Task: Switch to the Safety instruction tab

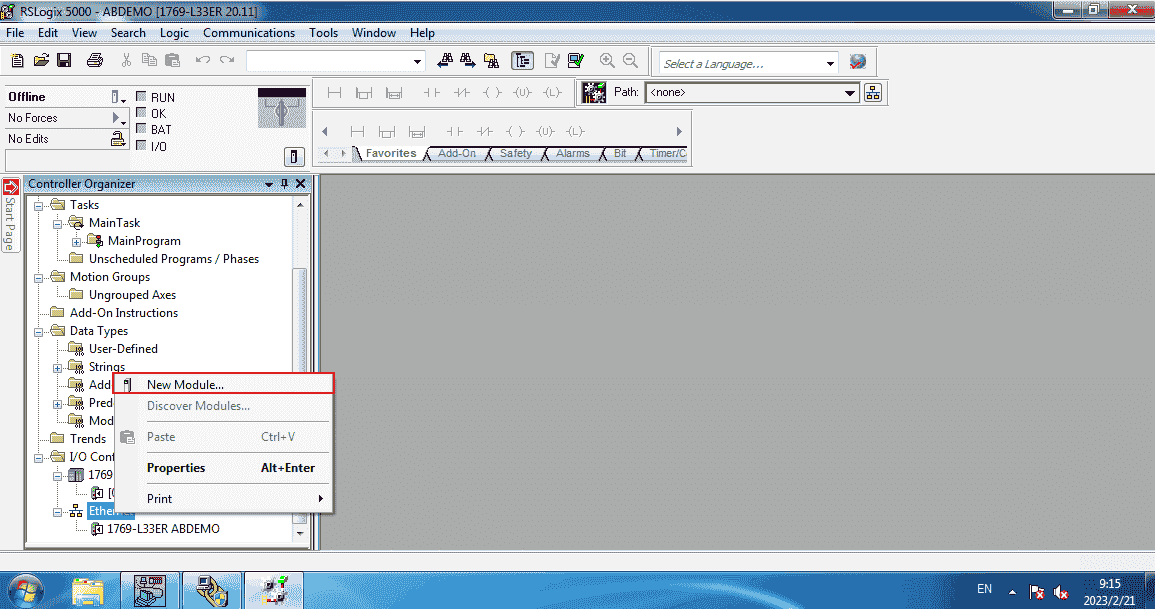Action: click(516, 153)
